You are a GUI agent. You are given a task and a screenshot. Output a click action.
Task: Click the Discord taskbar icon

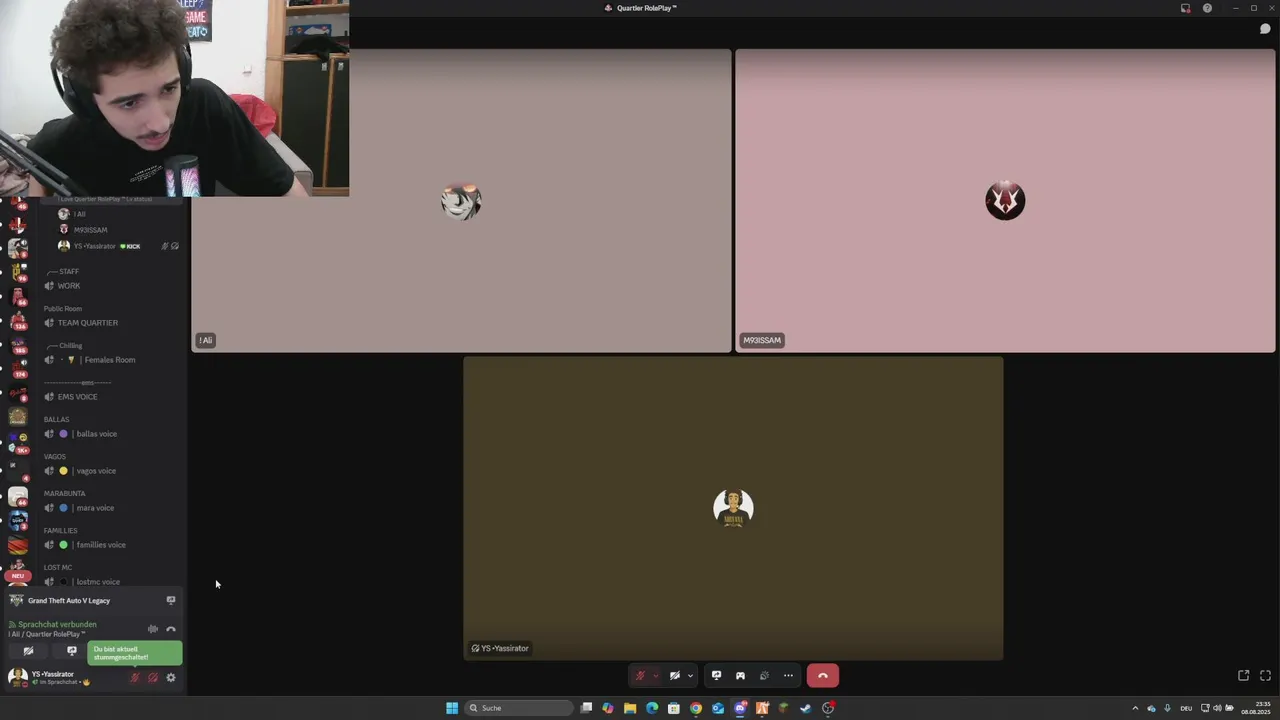(x=740, y=708)
